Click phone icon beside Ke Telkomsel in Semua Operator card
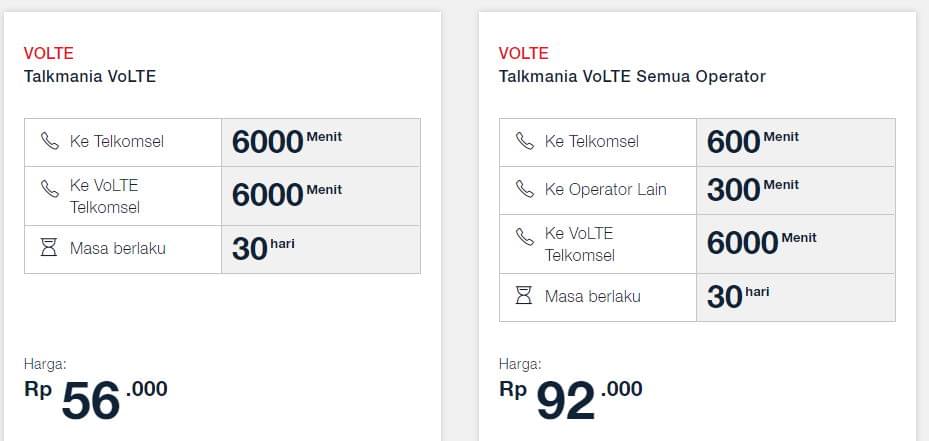The width and height of the screenshot is (929, 441). click(x=525, y=141)
